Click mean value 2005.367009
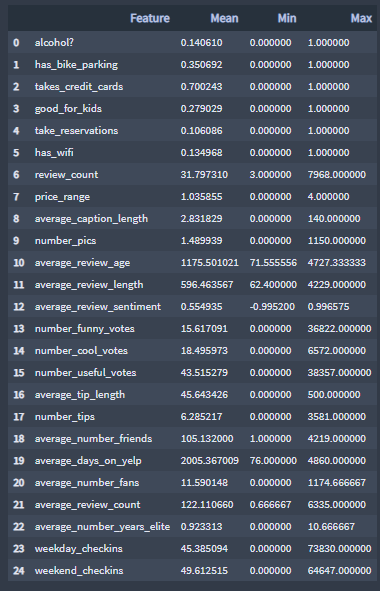380x591 pixels. click(210, 461)
